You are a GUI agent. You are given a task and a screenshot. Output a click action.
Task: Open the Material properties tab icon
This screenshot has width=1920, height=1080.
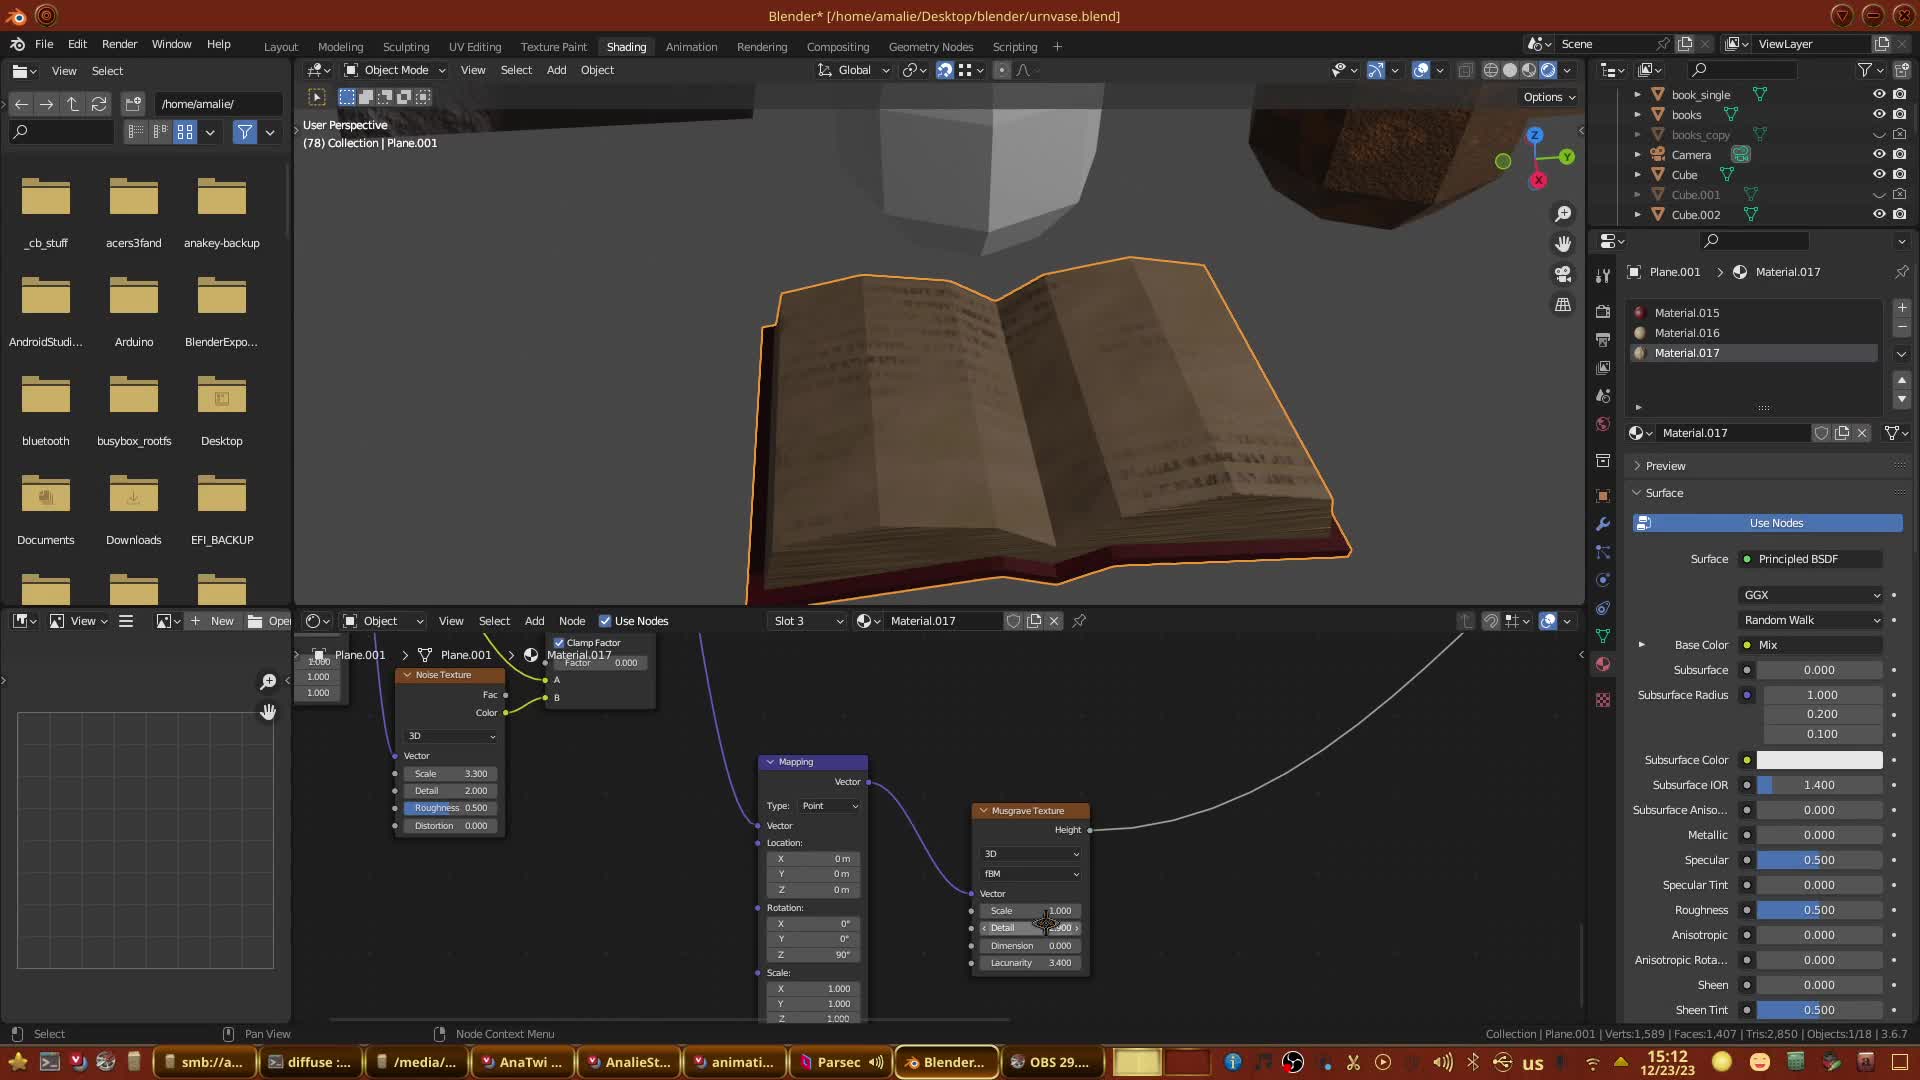pos(1603,664)
